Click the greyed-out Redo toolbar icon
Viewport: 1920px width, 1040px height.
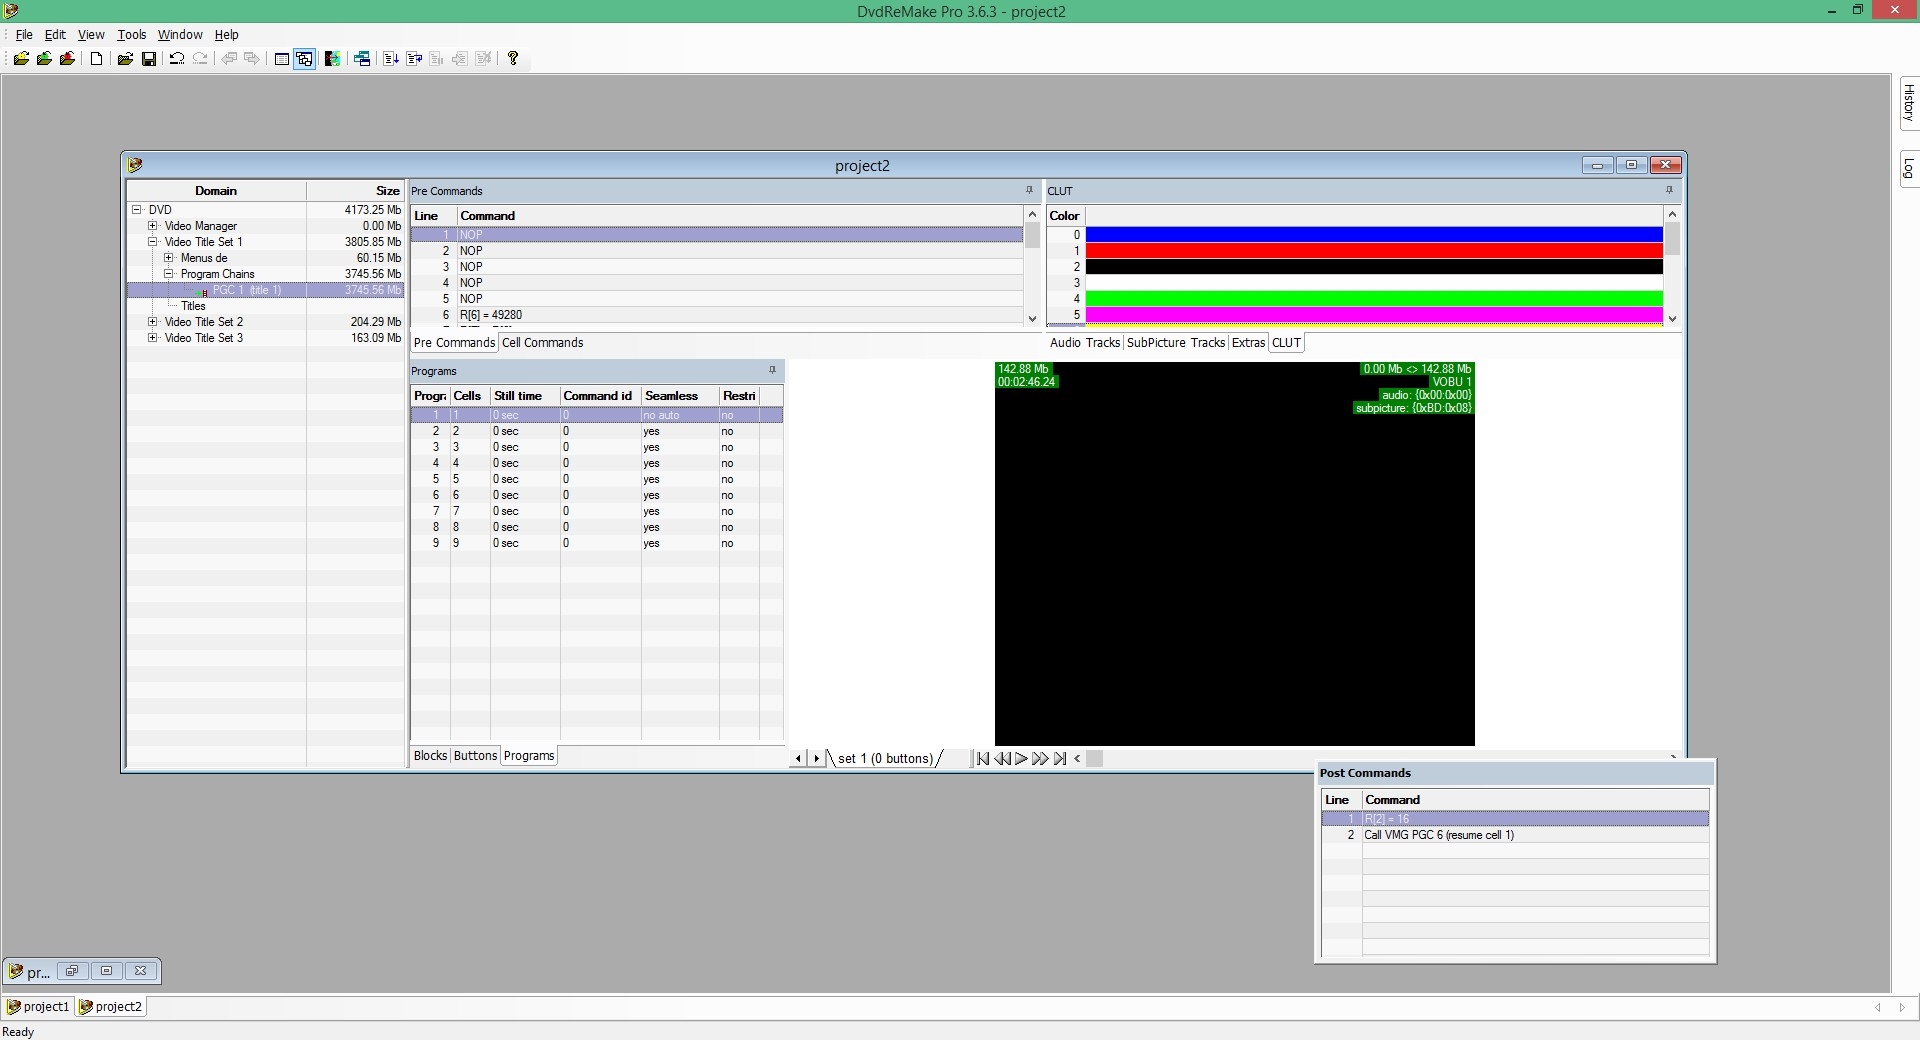pos(200,59)
